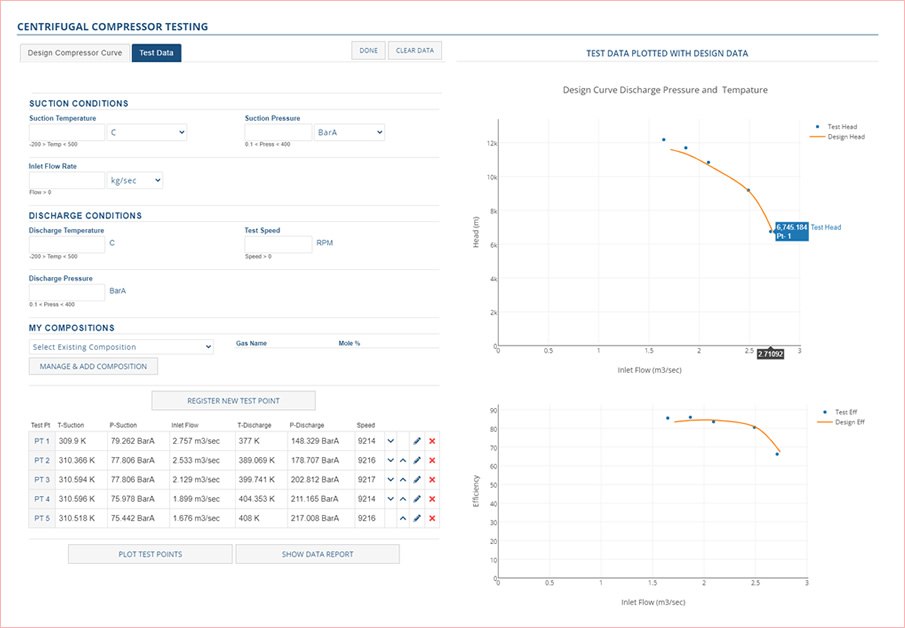
Task: Move PT 3 row down with chevron
Action: coord(391,480)
